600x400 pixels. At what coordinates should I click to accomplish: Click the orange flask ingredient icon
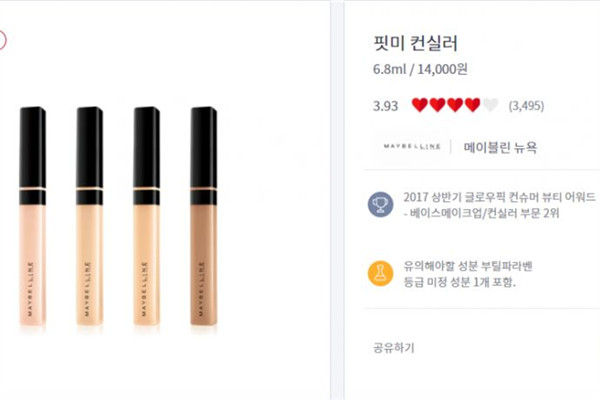(x=380, y=273)
